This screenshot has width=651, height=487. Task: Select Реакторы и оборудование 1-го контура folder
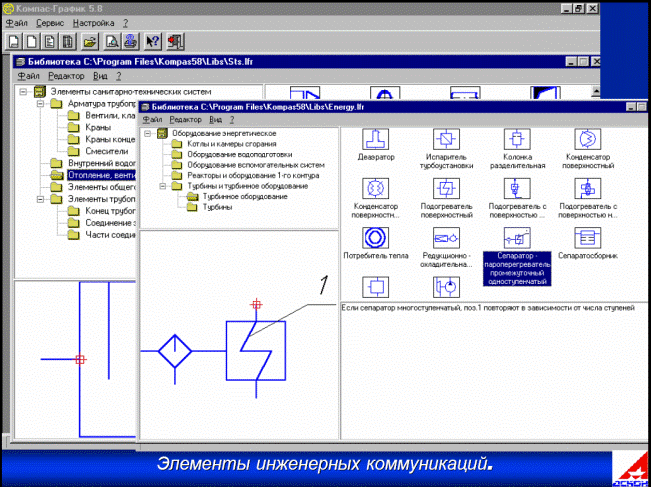(x=253, y=176)
